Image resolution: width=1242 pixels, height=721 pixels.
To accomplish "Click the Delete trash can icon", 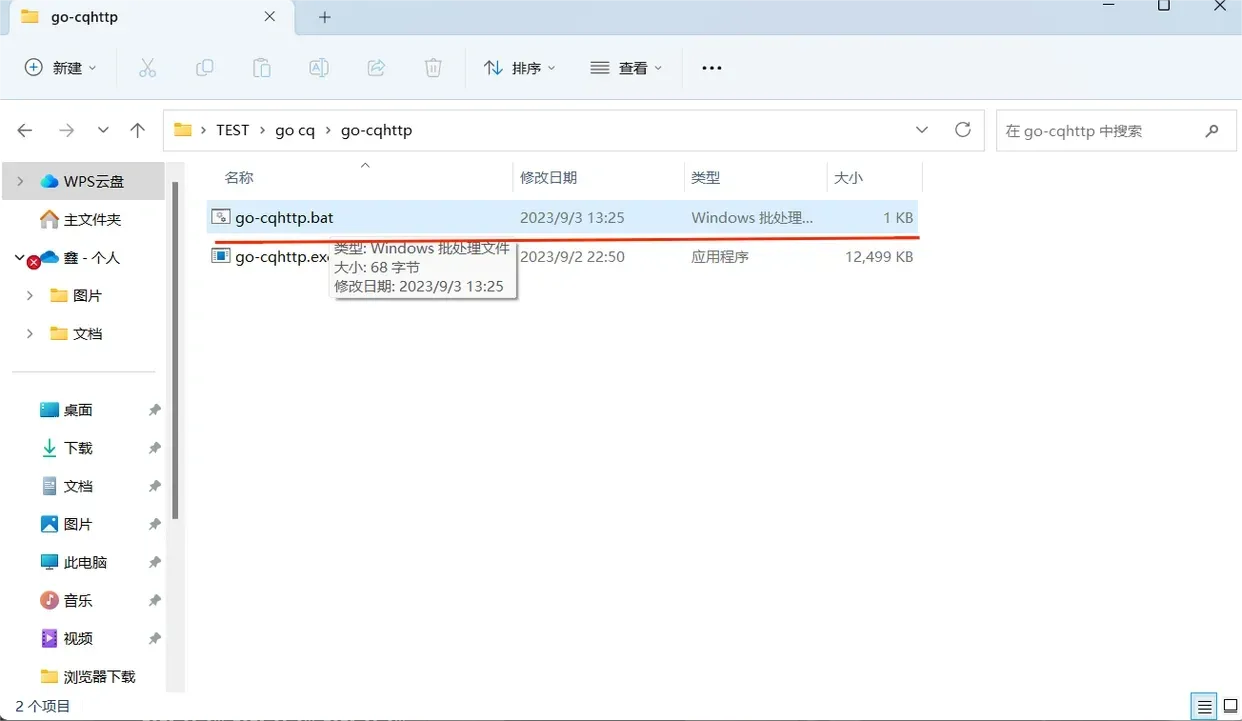I will [433, 68].
